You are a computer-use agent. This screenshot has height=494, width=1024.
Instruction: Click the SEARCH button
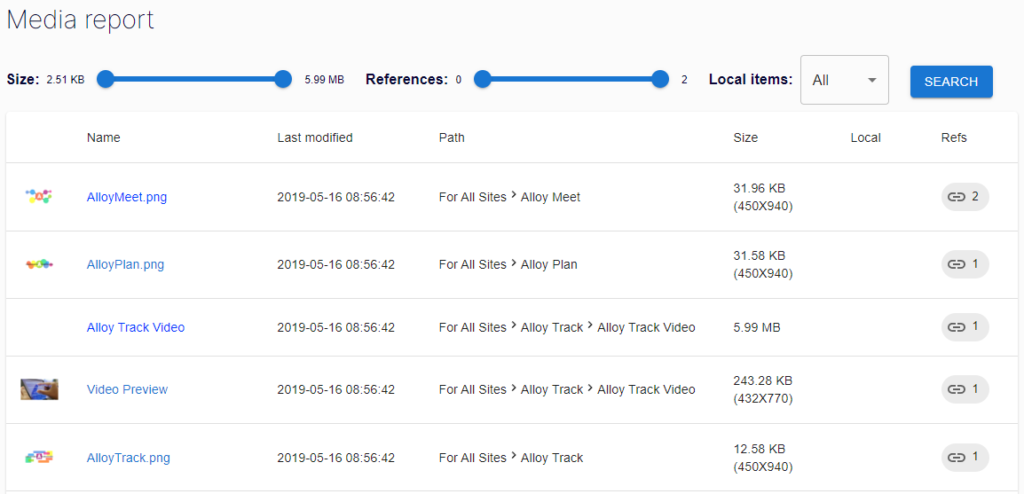pos(952,82)
